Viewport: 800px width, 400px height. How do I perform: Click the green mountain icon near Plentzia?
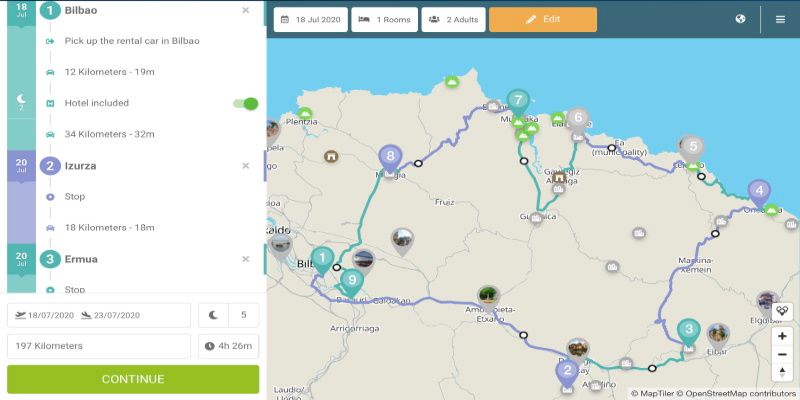coord(305,113)
